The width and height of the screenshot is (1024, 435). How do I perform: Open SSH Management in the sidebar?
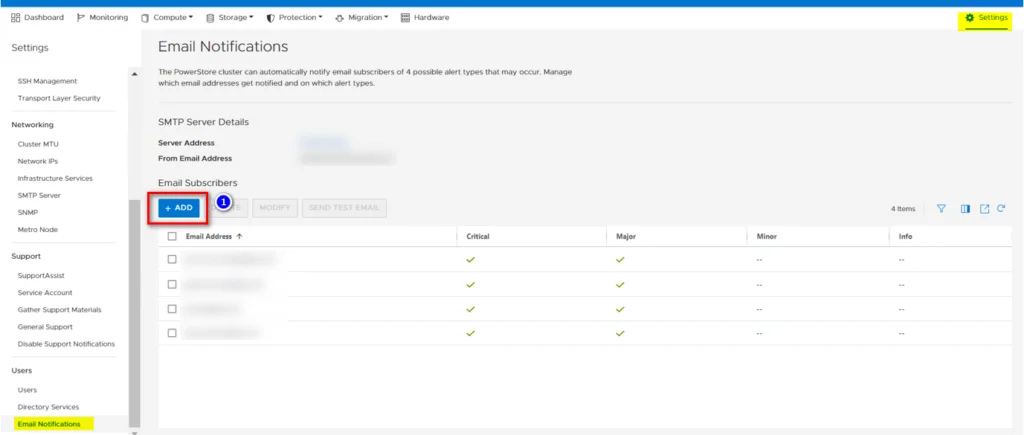[47, 81]
